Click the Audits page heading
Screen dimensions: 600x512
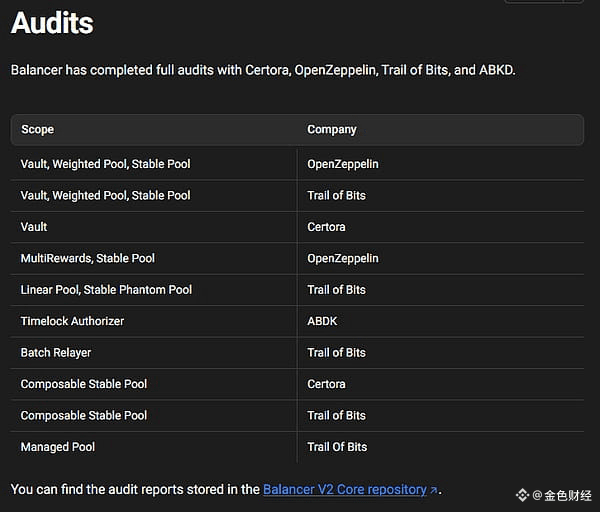52,24
